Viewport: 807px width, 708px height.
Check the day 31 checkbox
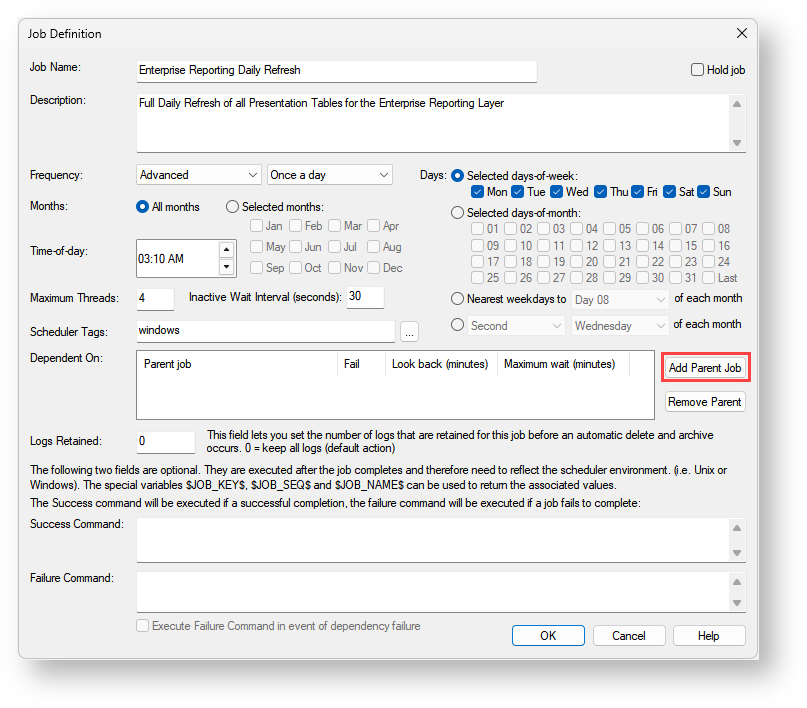pos(676,278)
